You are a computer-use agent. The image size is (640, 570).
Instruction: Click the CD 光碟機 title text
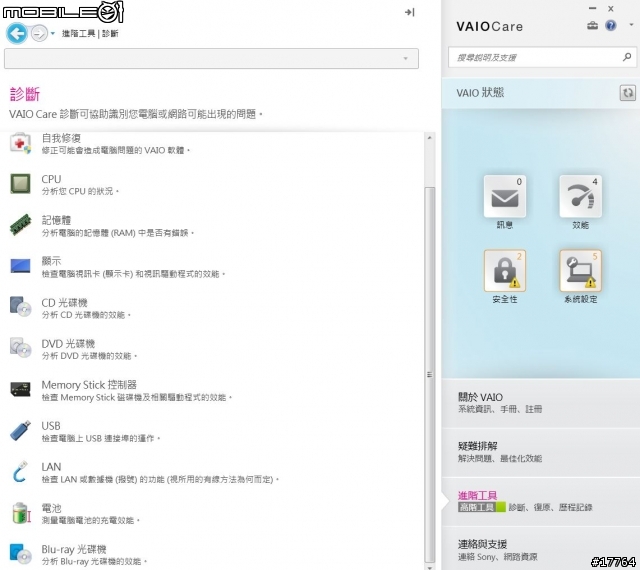pos(64,303)
